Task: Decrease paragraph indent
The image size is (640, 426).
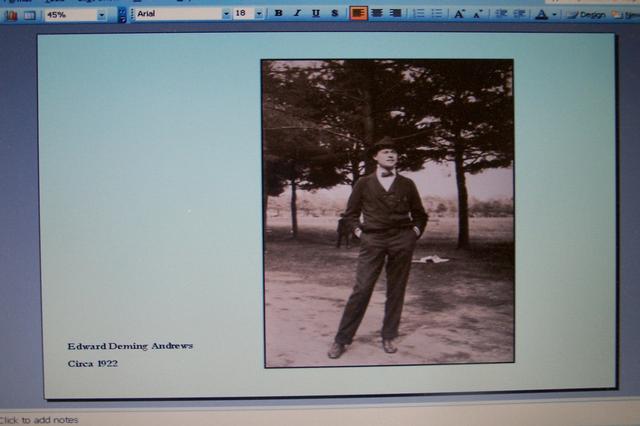Action: click(x=501, y=14)
